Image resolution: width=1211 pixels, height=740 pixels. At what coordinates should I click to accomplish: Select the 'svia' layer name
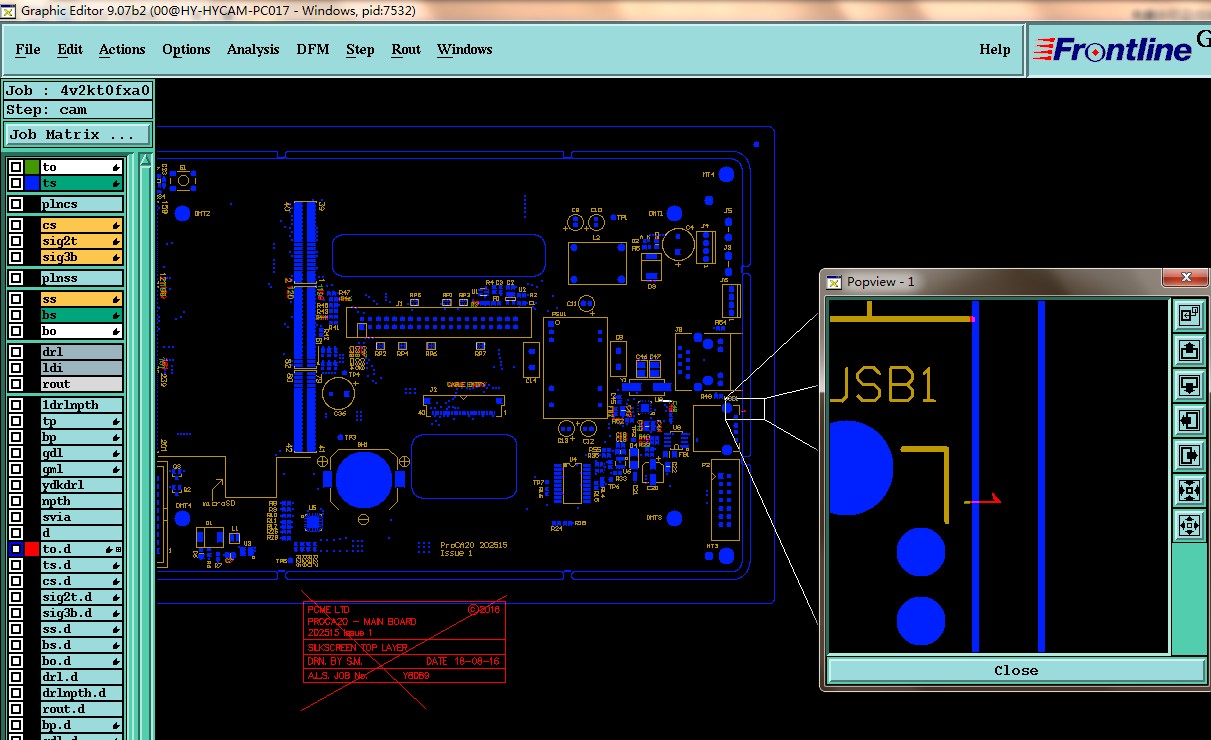(82, 517)
